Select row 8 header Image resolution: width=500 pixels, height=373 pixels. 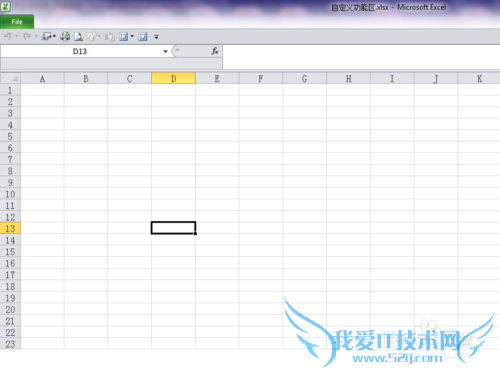point(10,171)
